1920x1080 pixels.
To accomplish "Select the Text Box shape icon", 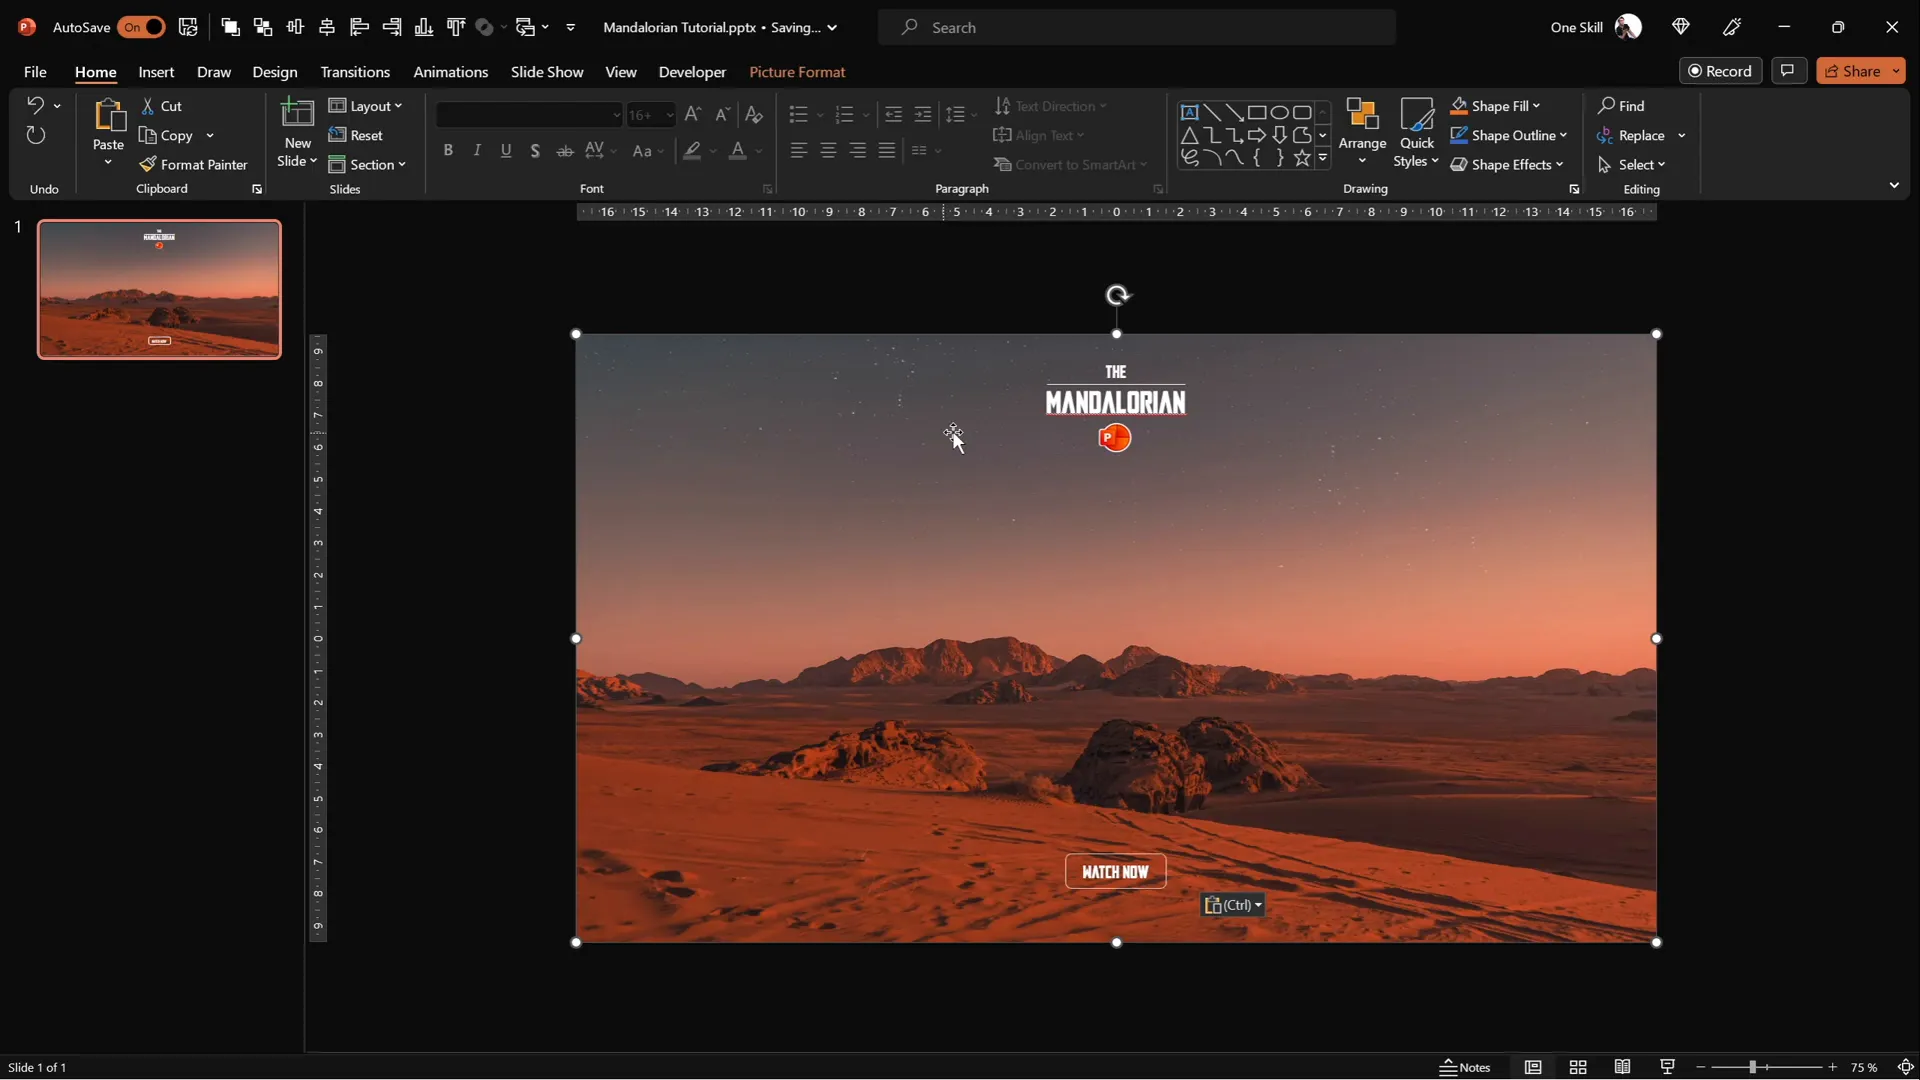I will 1189,112.
